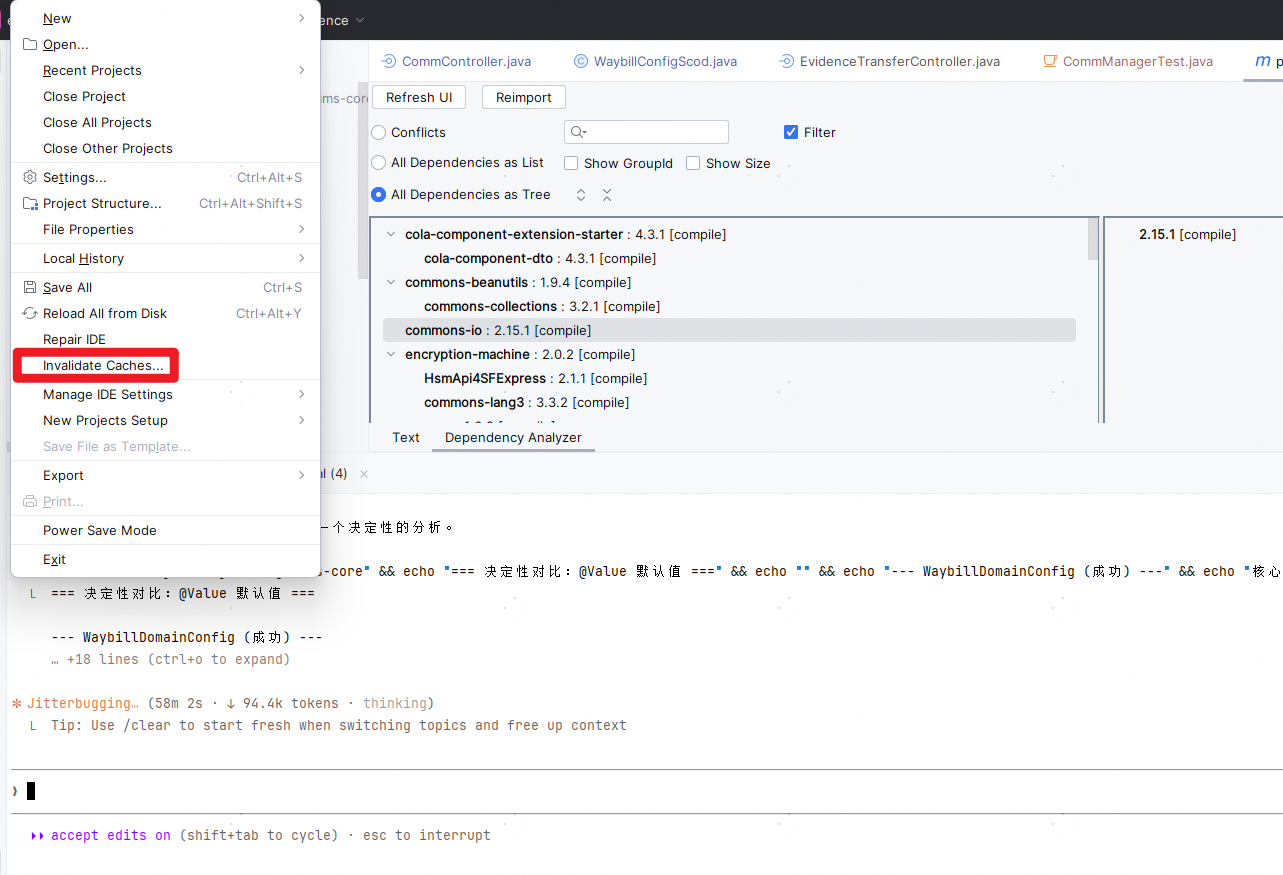Click the 'accept edits on' status text

(x=111, y=835)
